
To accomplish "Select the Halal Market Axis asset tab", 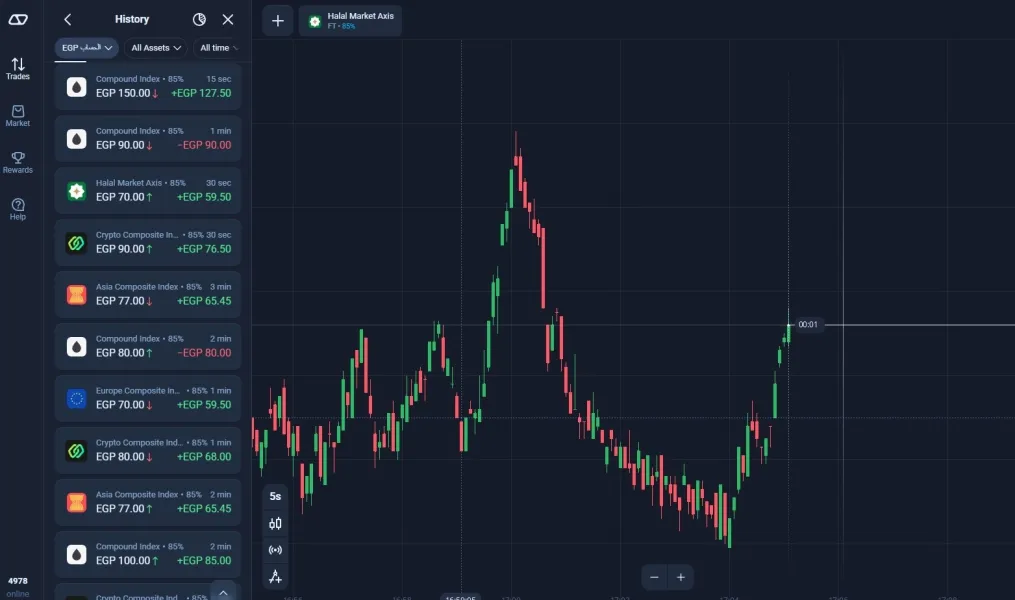I will (x=350, y=21).
